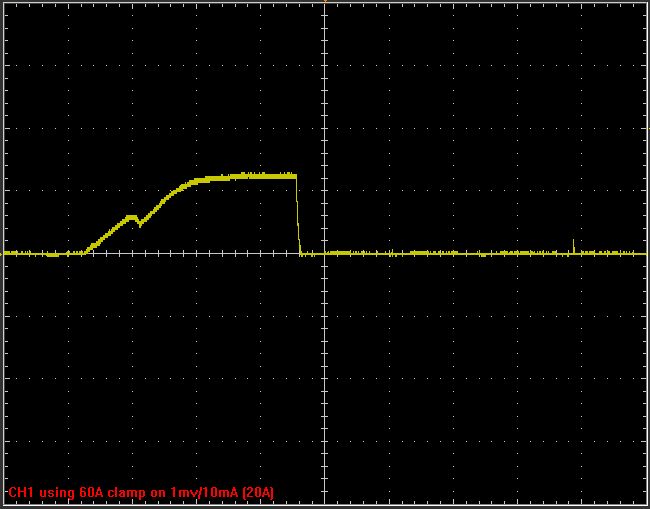Click the small spike on the right baseline
Viewport: 650px width, 509px height.
tap(573, 243)
